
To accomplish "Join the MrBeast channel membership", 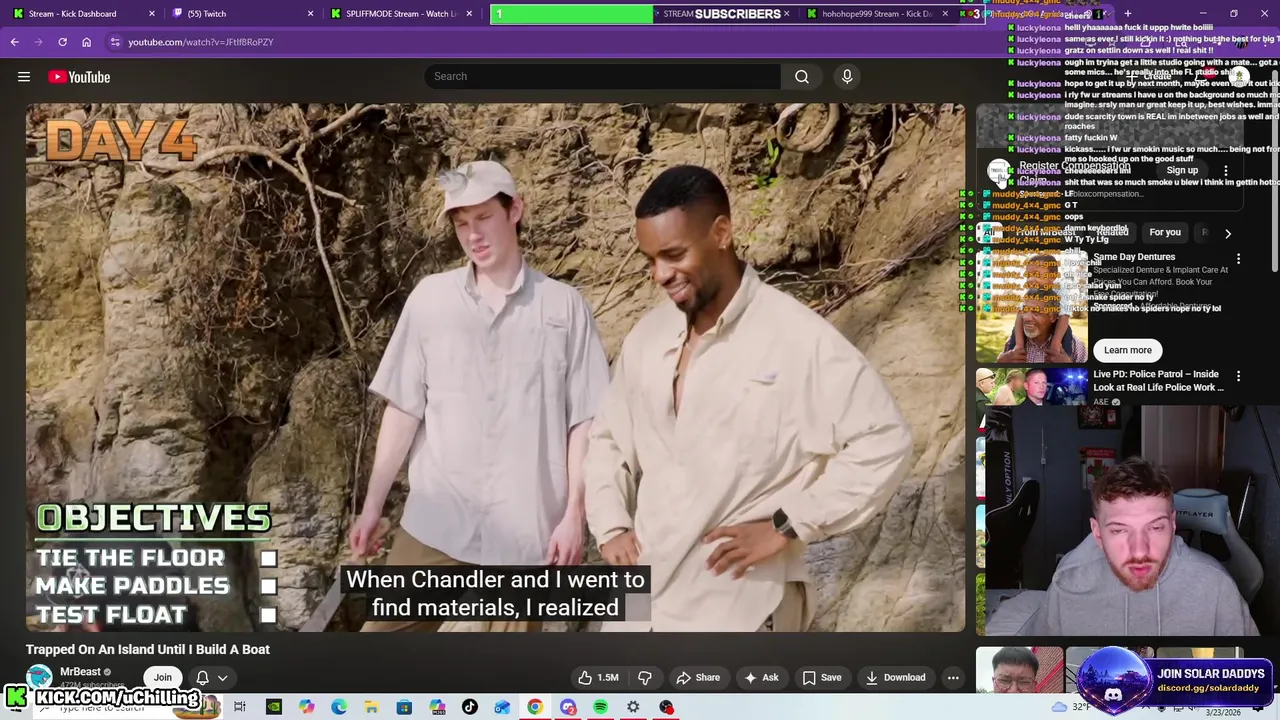I will click(162, 677).
